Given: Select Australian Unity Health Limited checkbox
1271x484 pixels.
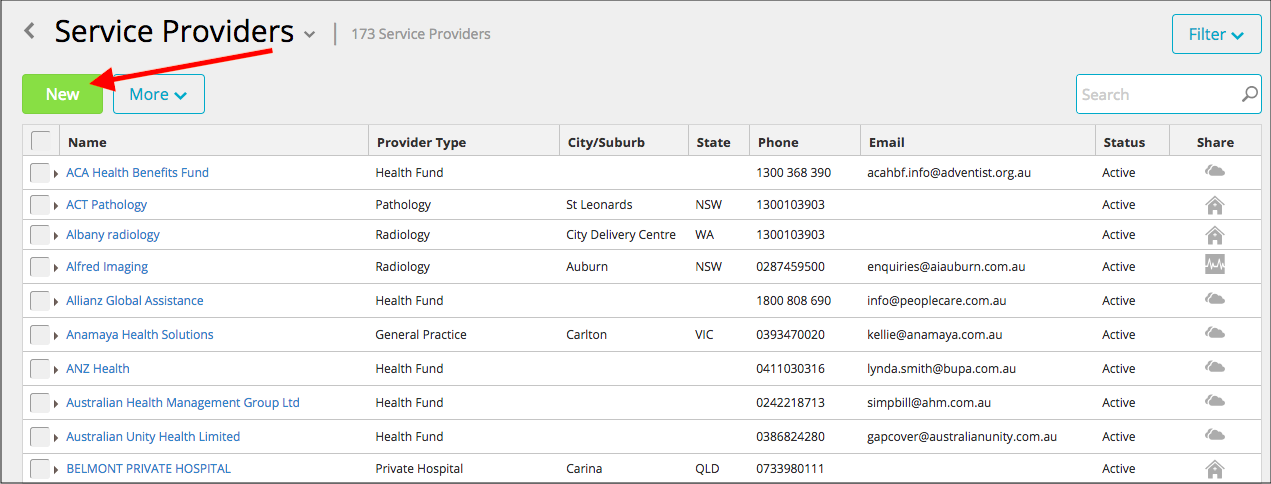Looking at the screenshot, I should coord(40,437).
